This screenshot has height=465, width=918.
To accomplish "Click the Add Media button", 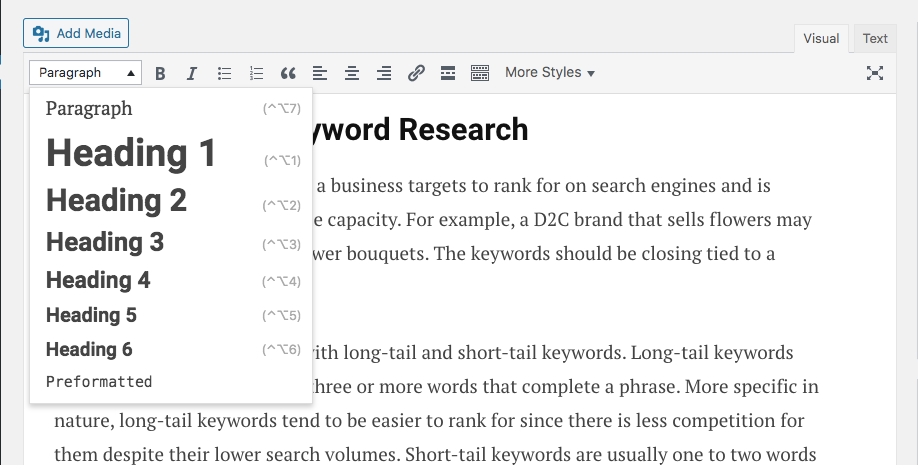I will point(76,33).
